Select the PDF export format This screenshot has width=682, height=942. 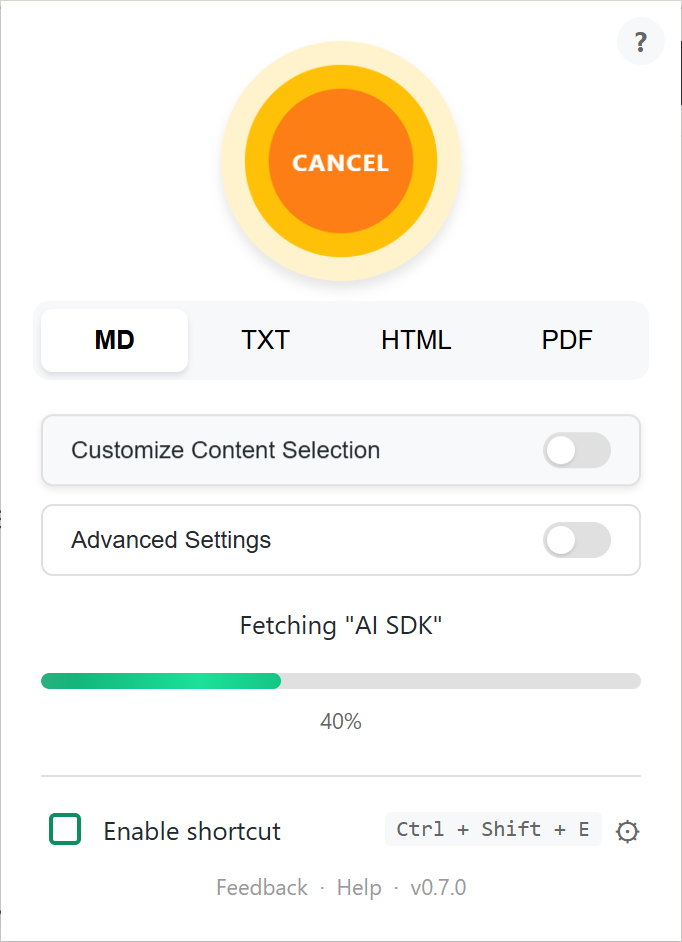(x=567, y=340)
